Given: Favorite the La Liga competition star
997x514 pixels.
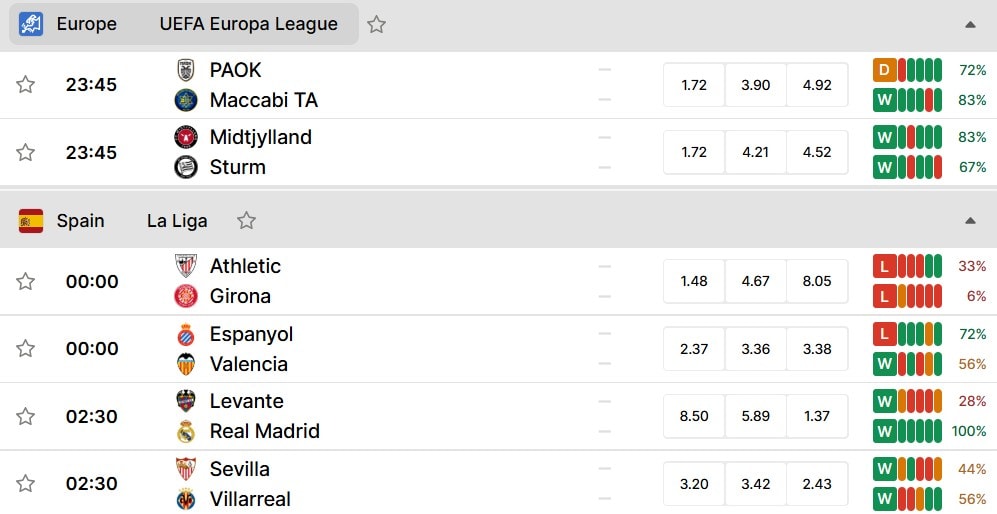Looking at the screenshot, I should click(x=246, y=221).
